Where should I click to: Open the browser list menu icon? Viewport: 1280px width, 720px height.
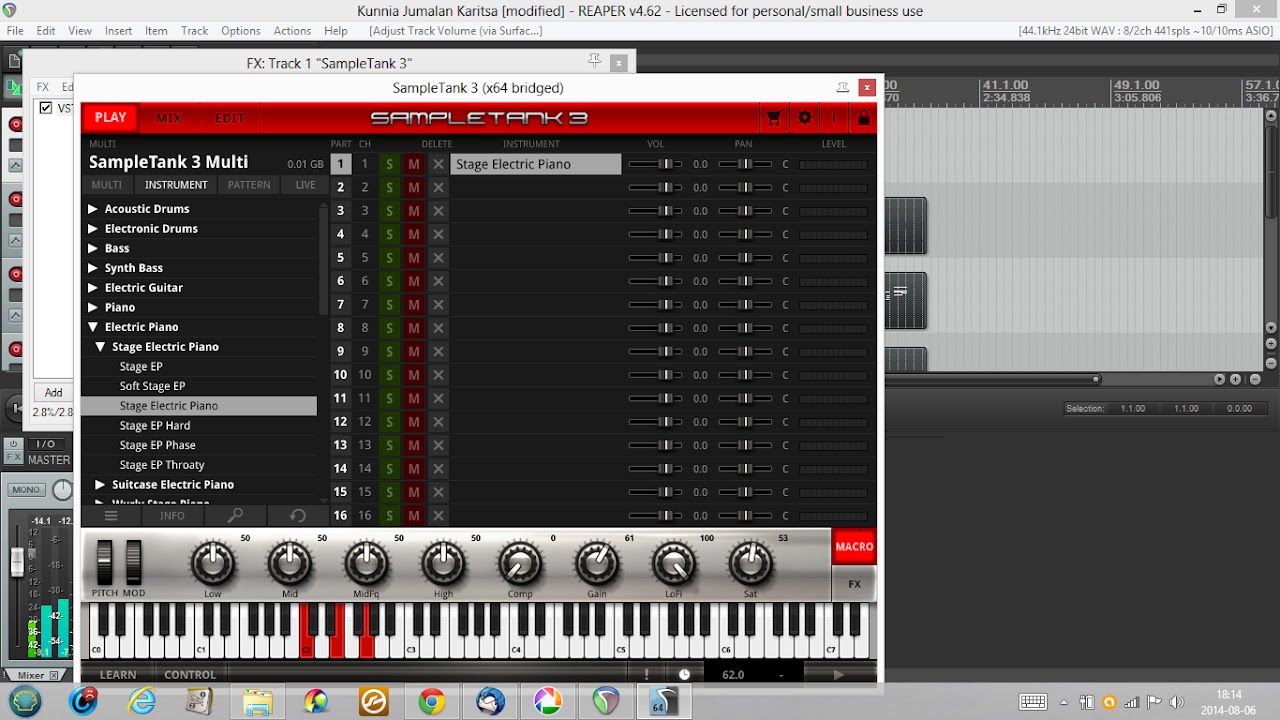click(111, 516)
